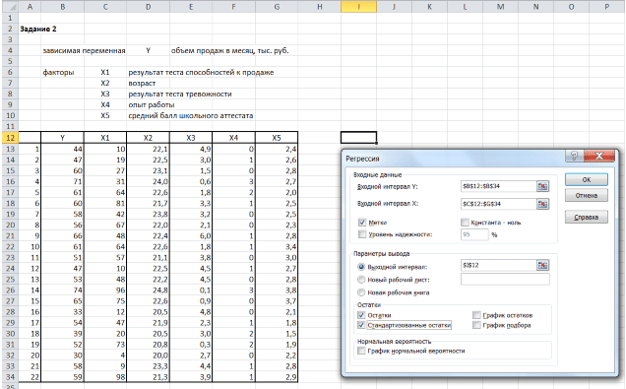Click cell text зависимая переменная
626x389 pixels.
(84, 51)
